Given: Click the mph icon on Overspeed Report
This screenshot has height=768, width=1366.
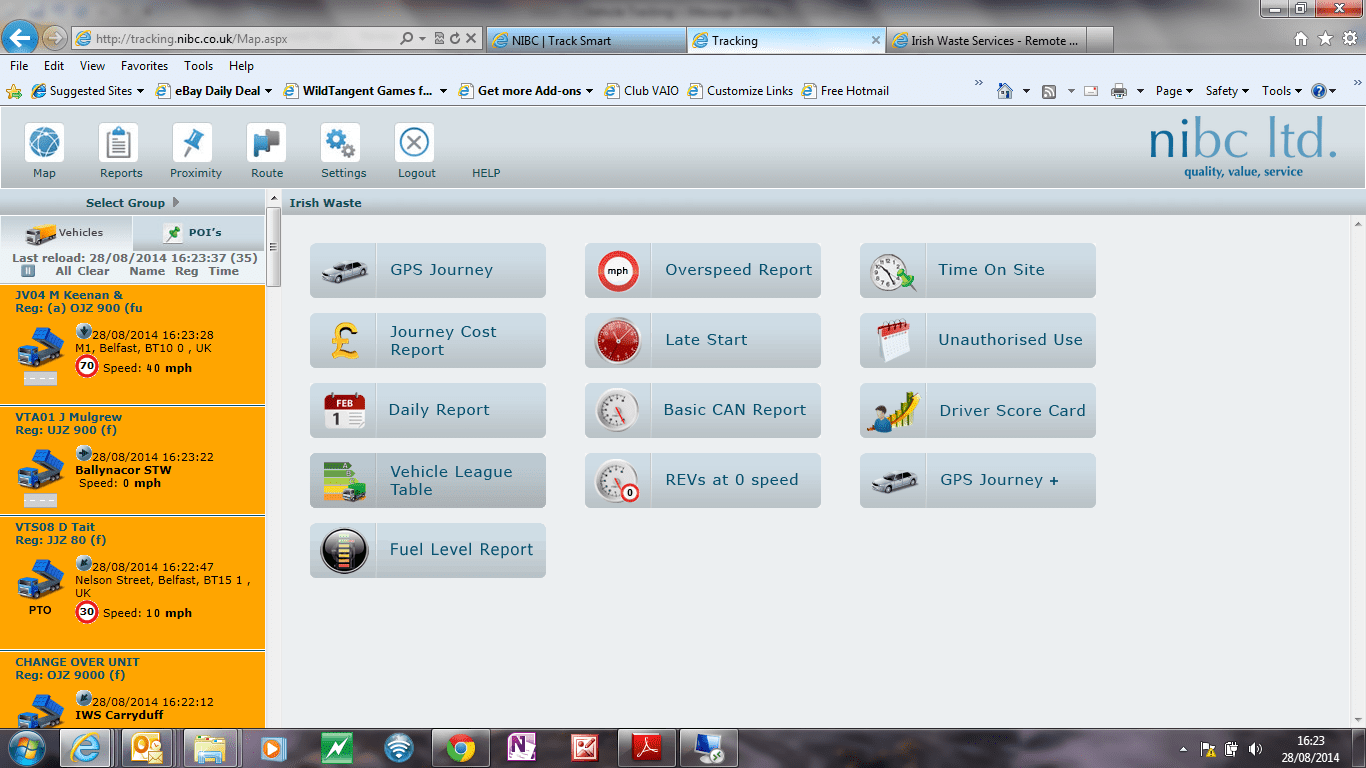Looking at the screenshot, I should tap(618, 269).
